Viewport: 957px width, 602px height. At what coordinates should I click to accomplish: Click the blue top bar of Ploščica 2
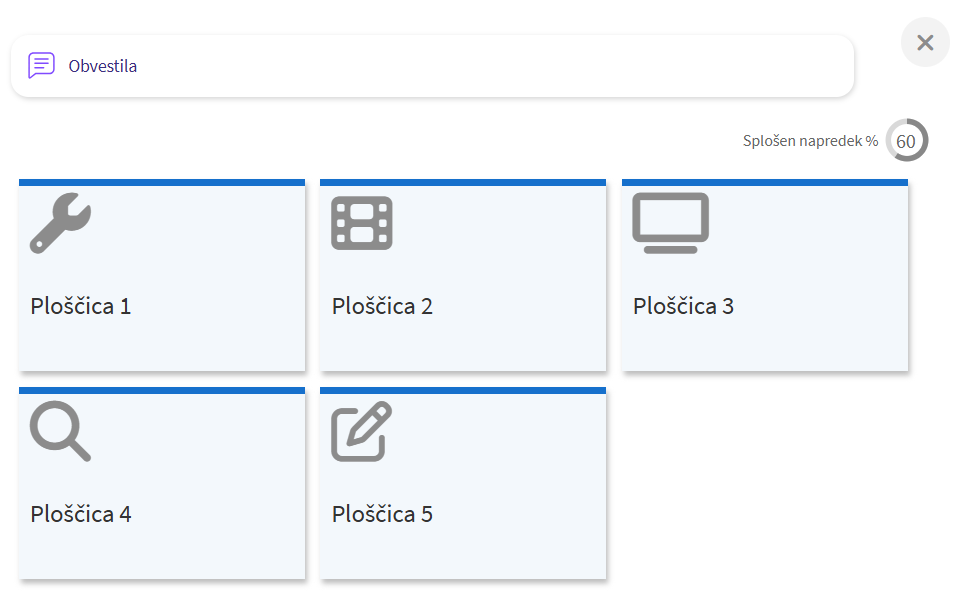[x=463, y=183]
